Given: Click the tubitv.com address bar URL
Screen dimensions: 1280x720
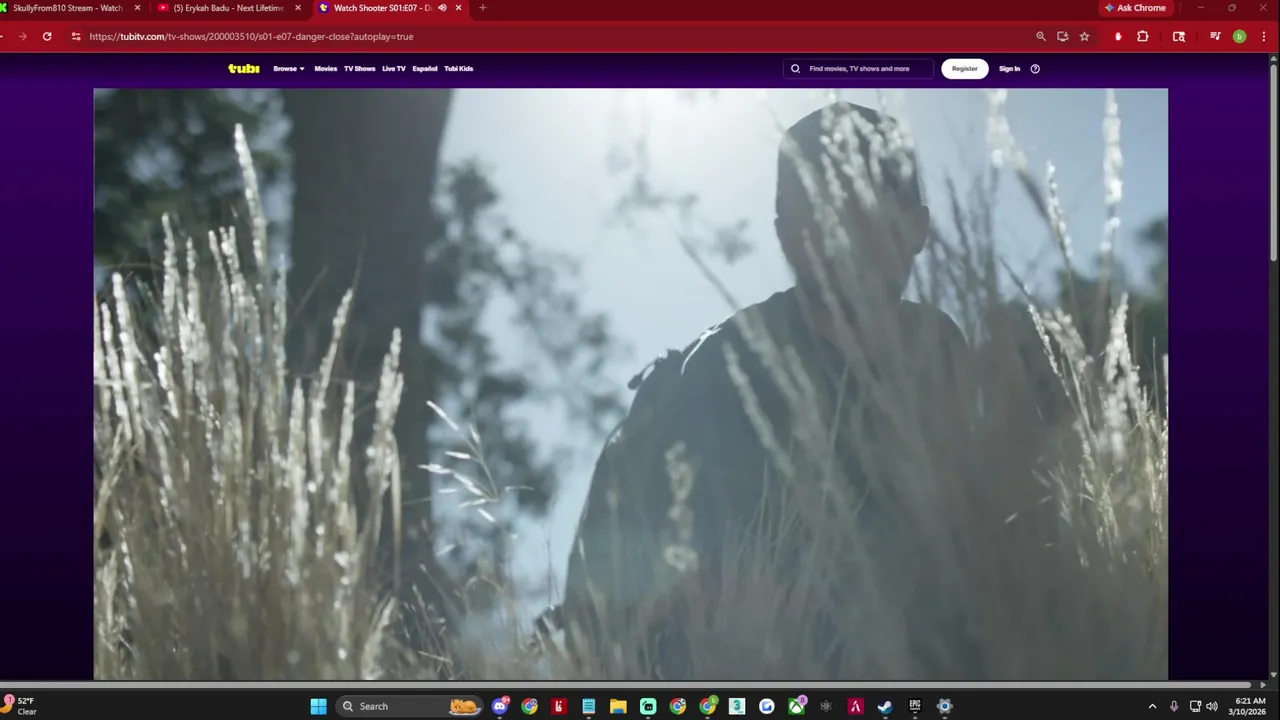Looking at the screenshot, I should coord(251,36).
